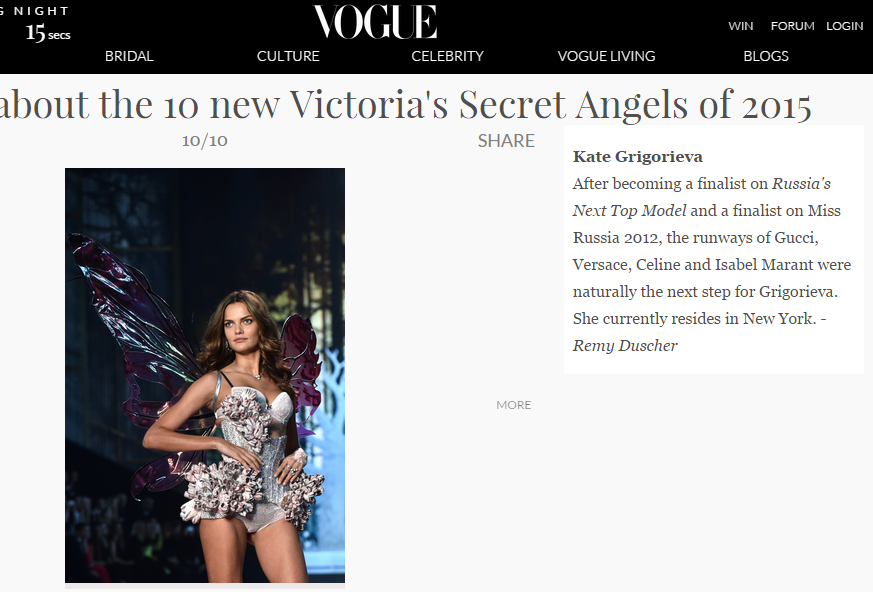Click the SHARE button above the gallery
This screenshot has width=873, height=592.
pos(506,141)
